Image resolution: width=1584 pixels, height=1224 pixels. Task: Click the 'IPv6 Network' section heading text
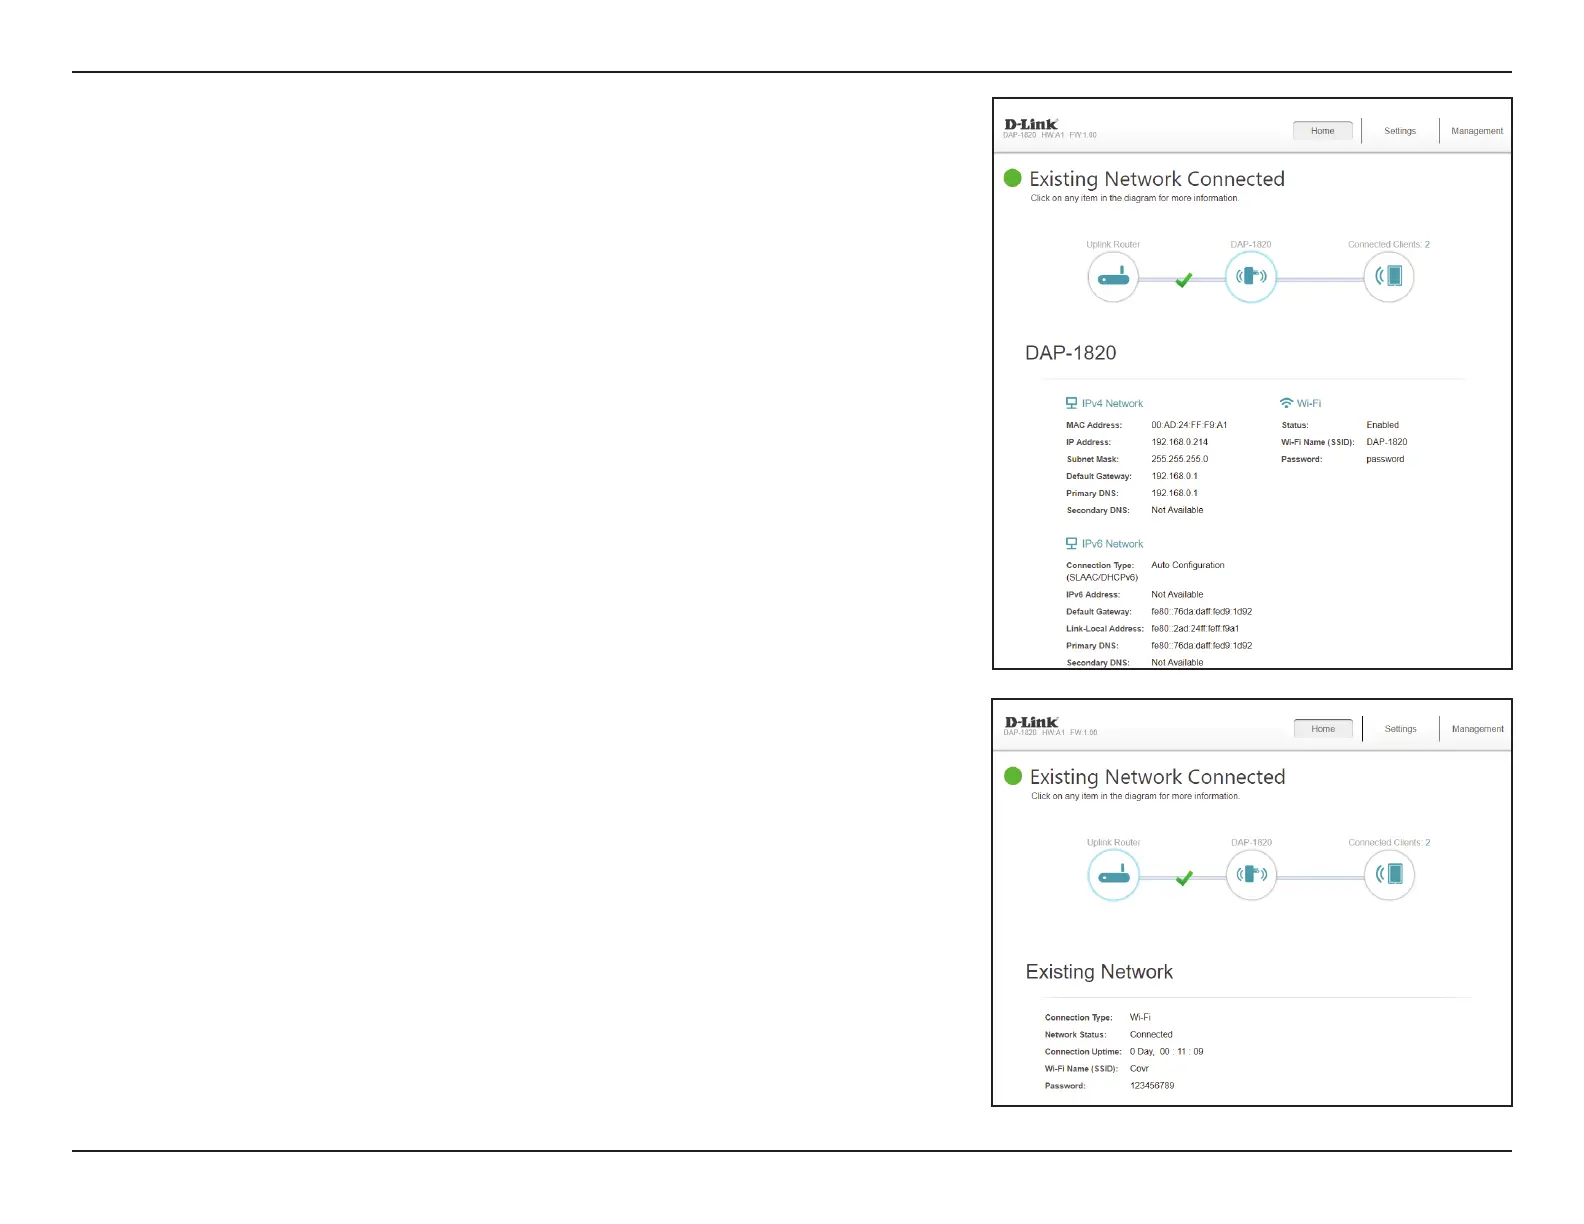(1112, 544)
